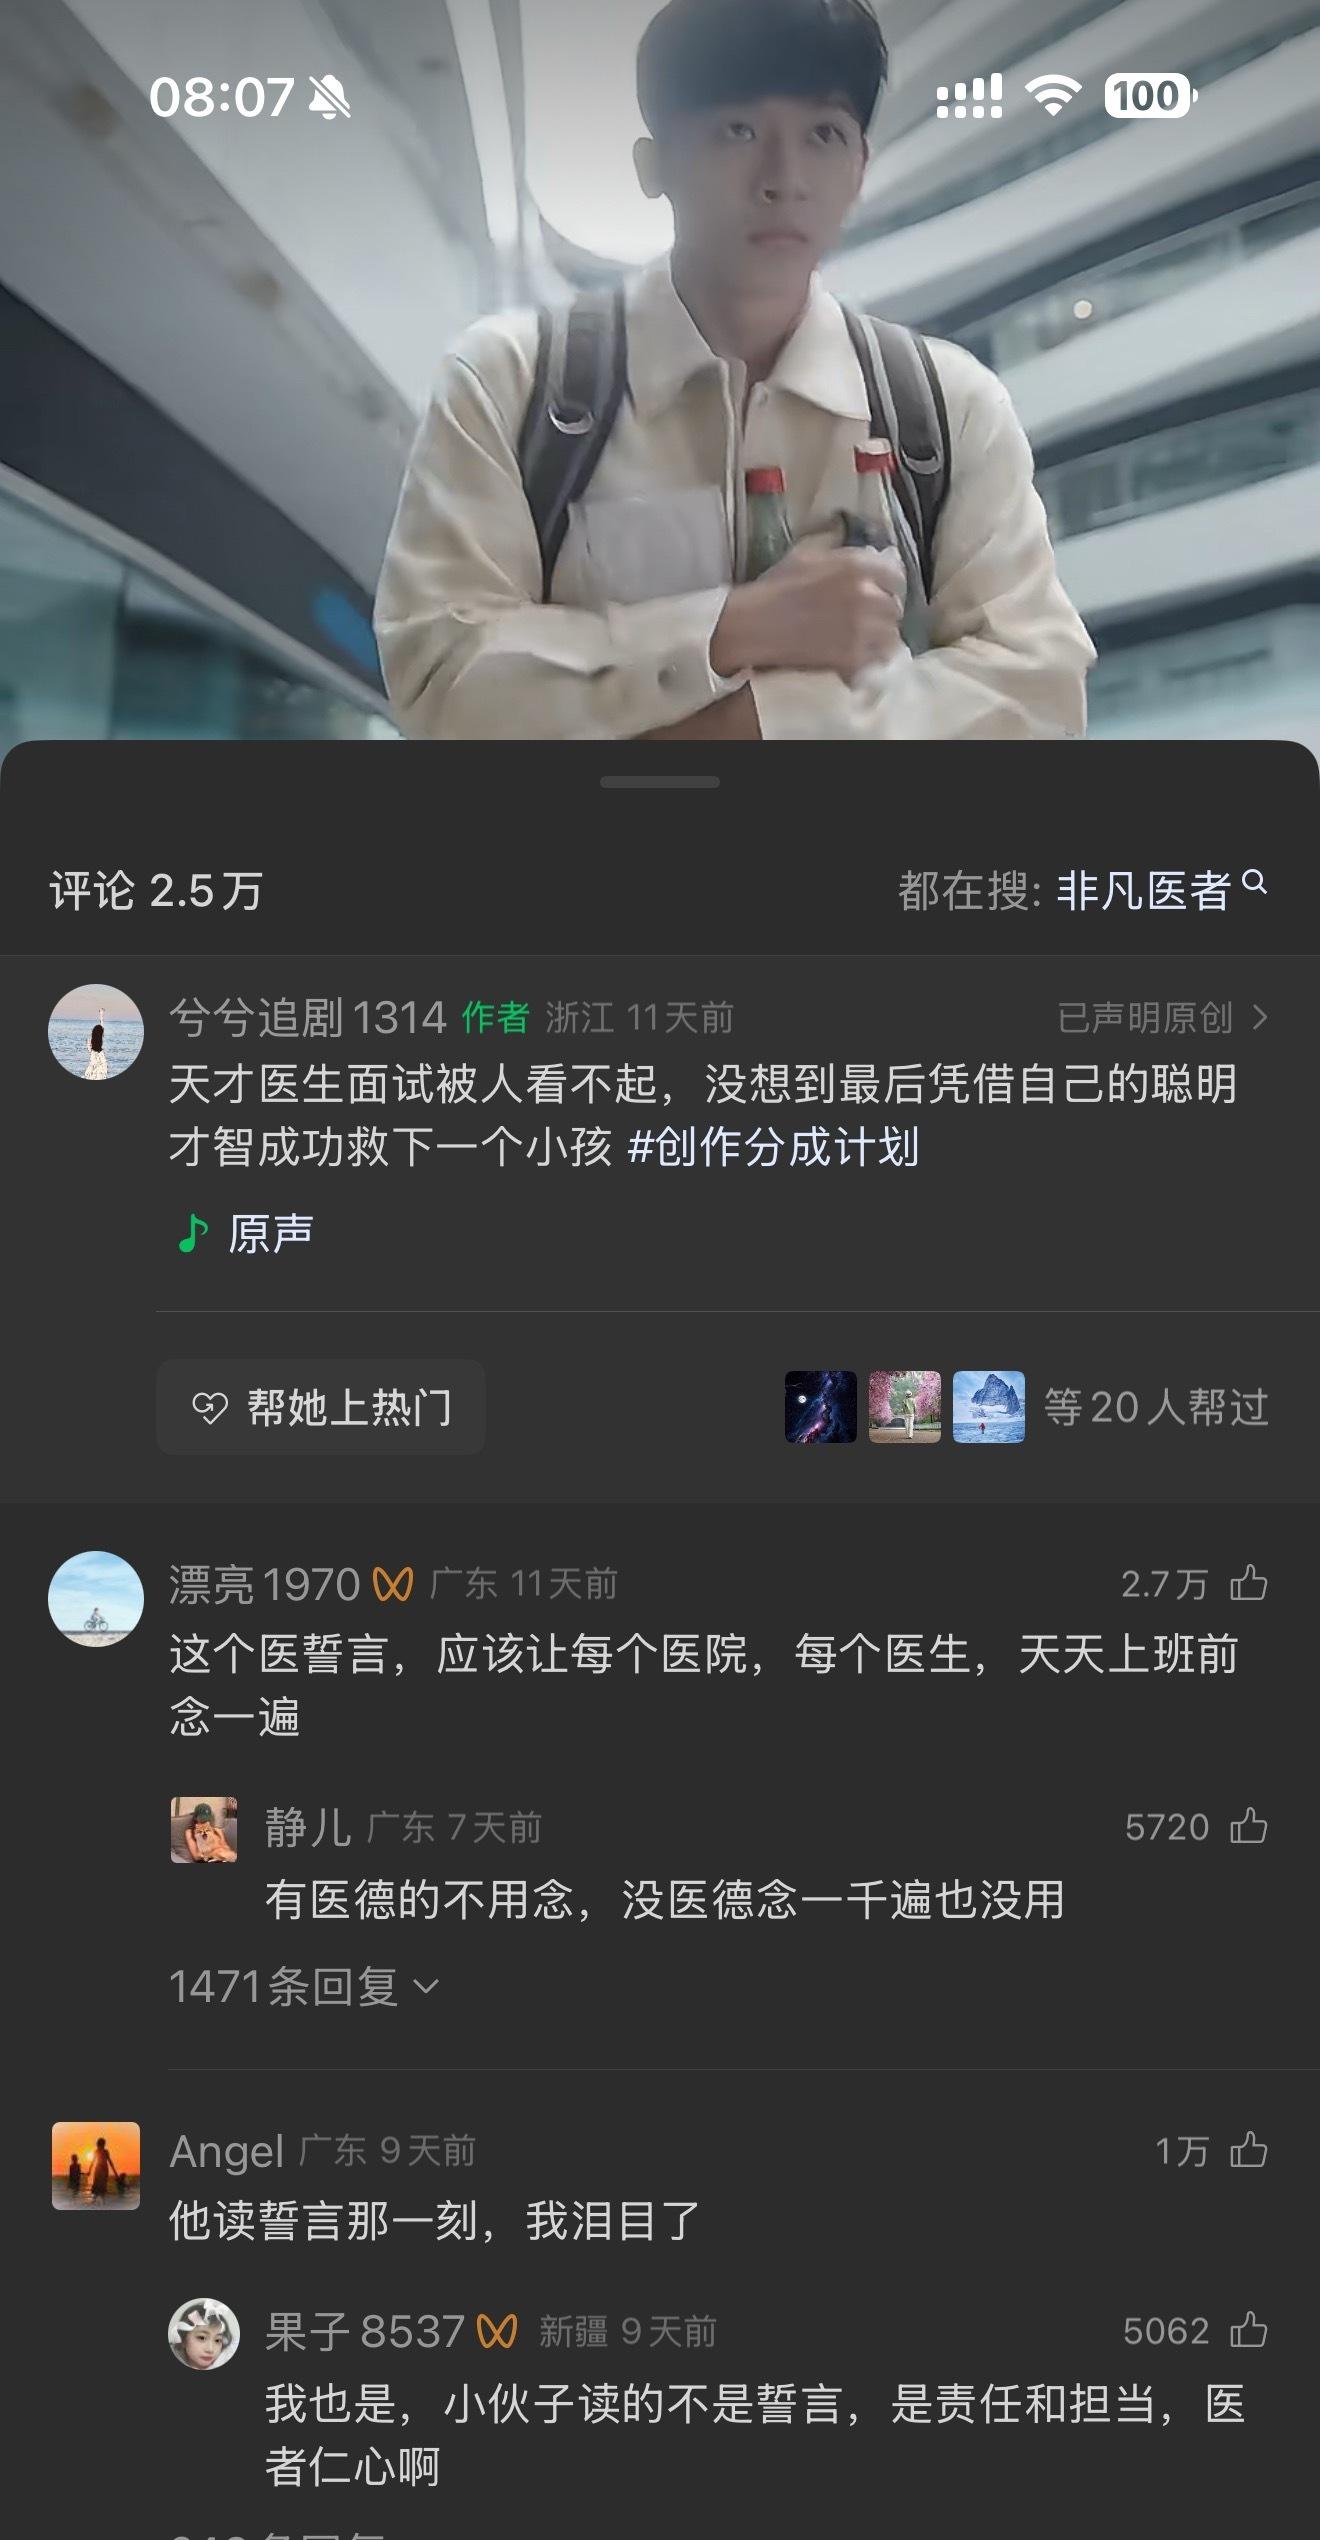Image resolution: width=1320 pixels, height=2540 pixels.
Task: Like 静儿's reply with 5720 likes
Action: [x=1248, y=1827]
